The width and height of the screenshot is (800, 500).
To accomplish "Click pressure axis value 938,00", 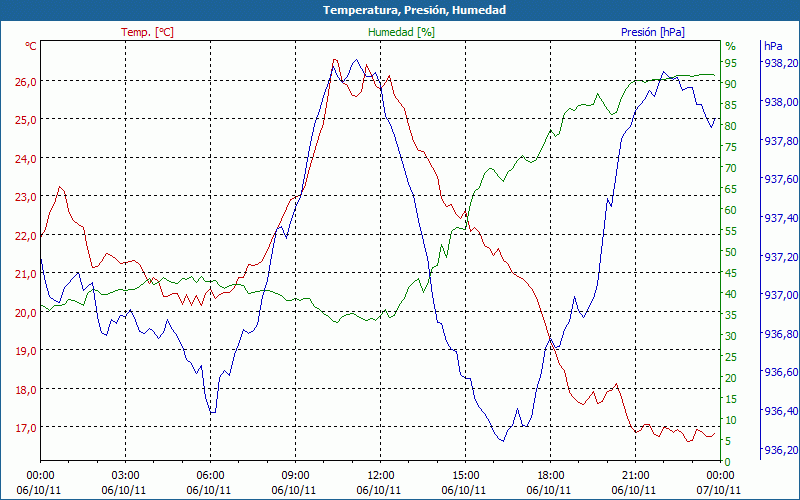I will tap(781, 102).
